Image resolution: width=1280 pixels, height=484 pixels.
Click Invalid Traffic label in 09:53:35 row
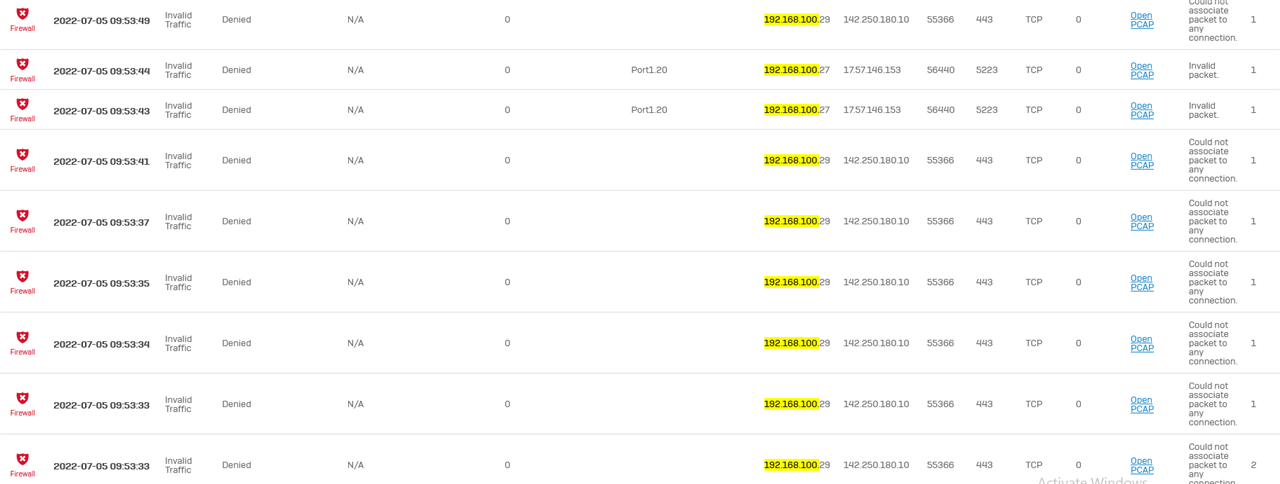(179, 283)
